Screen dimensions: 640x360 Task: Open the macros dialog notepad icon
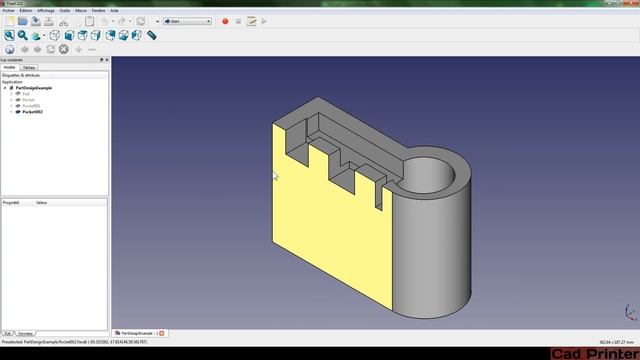point(251,21)
